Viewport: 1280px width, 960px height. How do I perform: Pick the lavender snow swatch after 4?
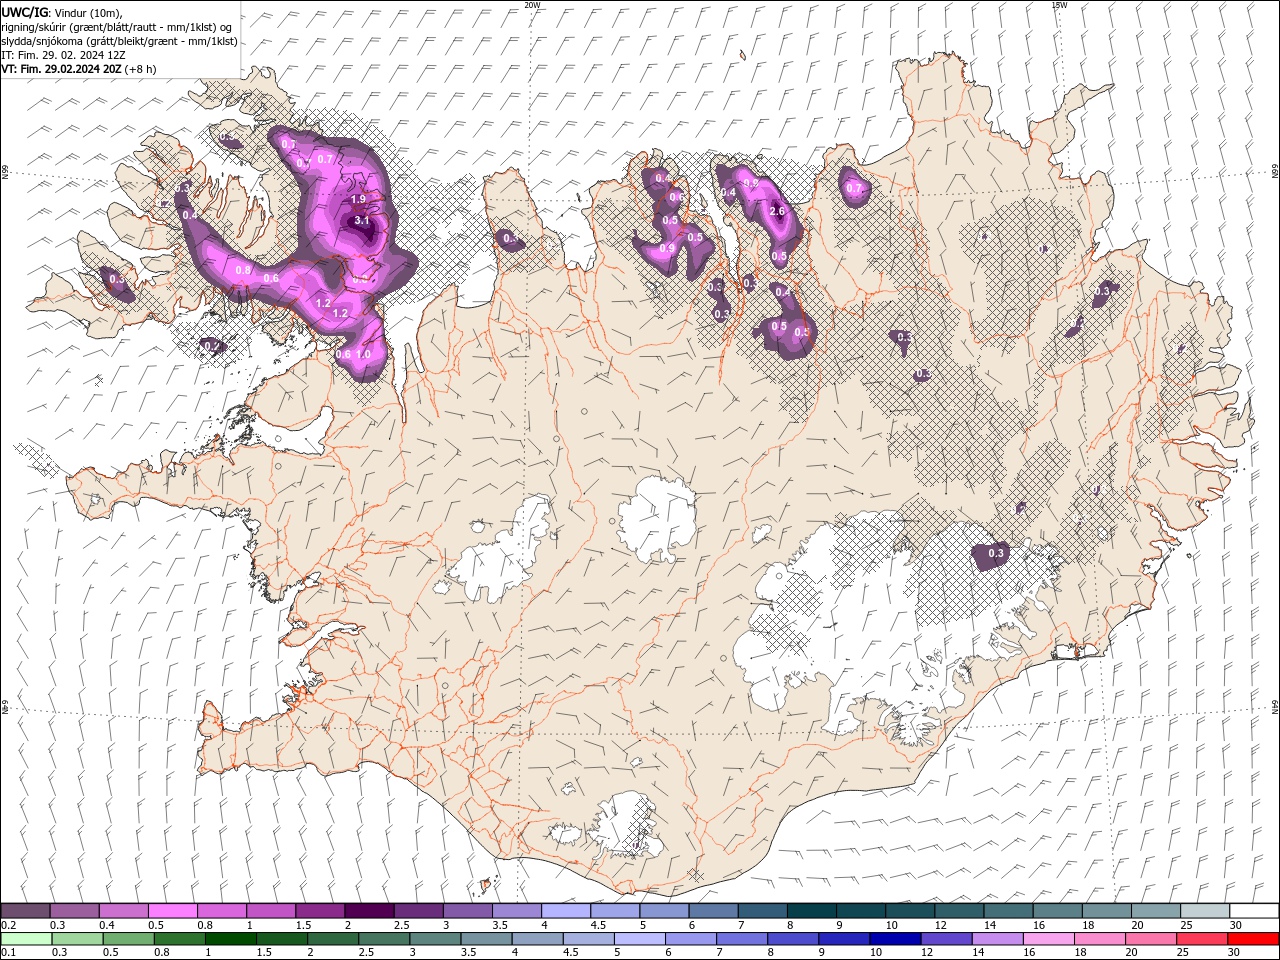(566, 911)
